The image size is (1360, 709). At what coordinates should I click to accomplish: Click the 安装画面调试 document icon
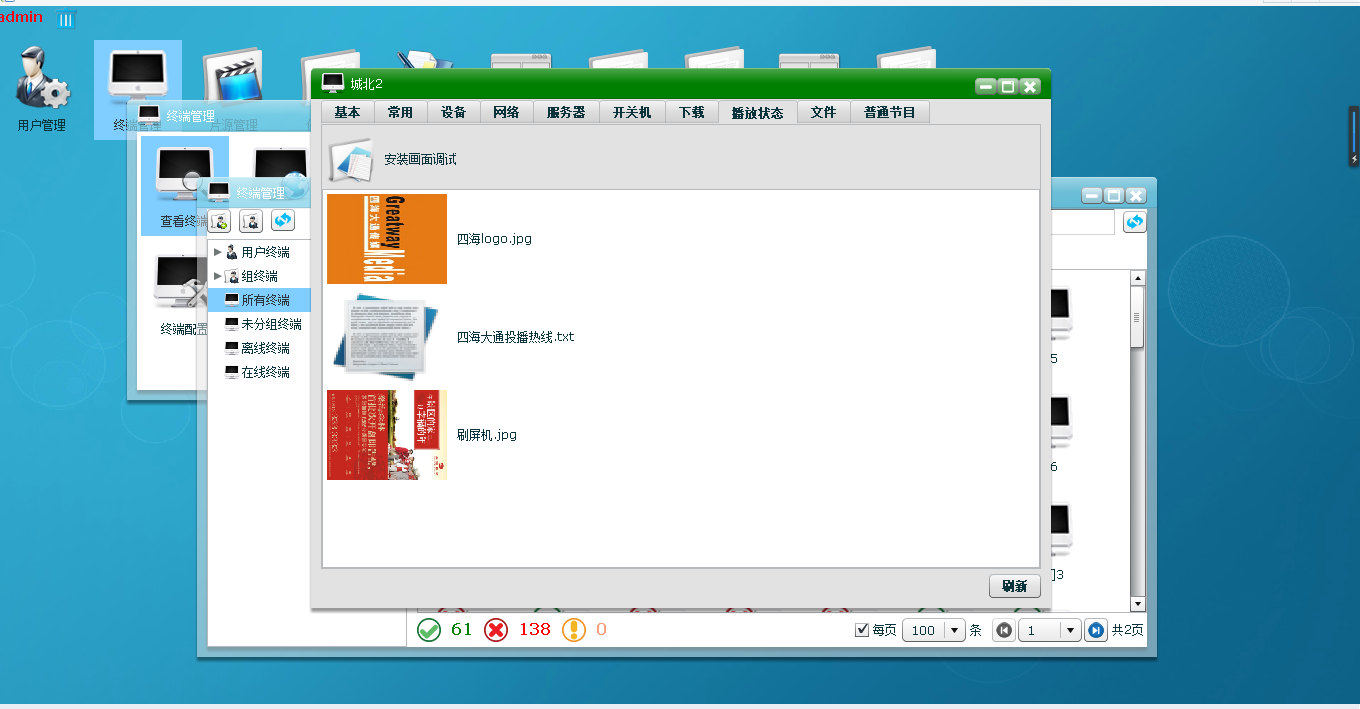point(351,159)
